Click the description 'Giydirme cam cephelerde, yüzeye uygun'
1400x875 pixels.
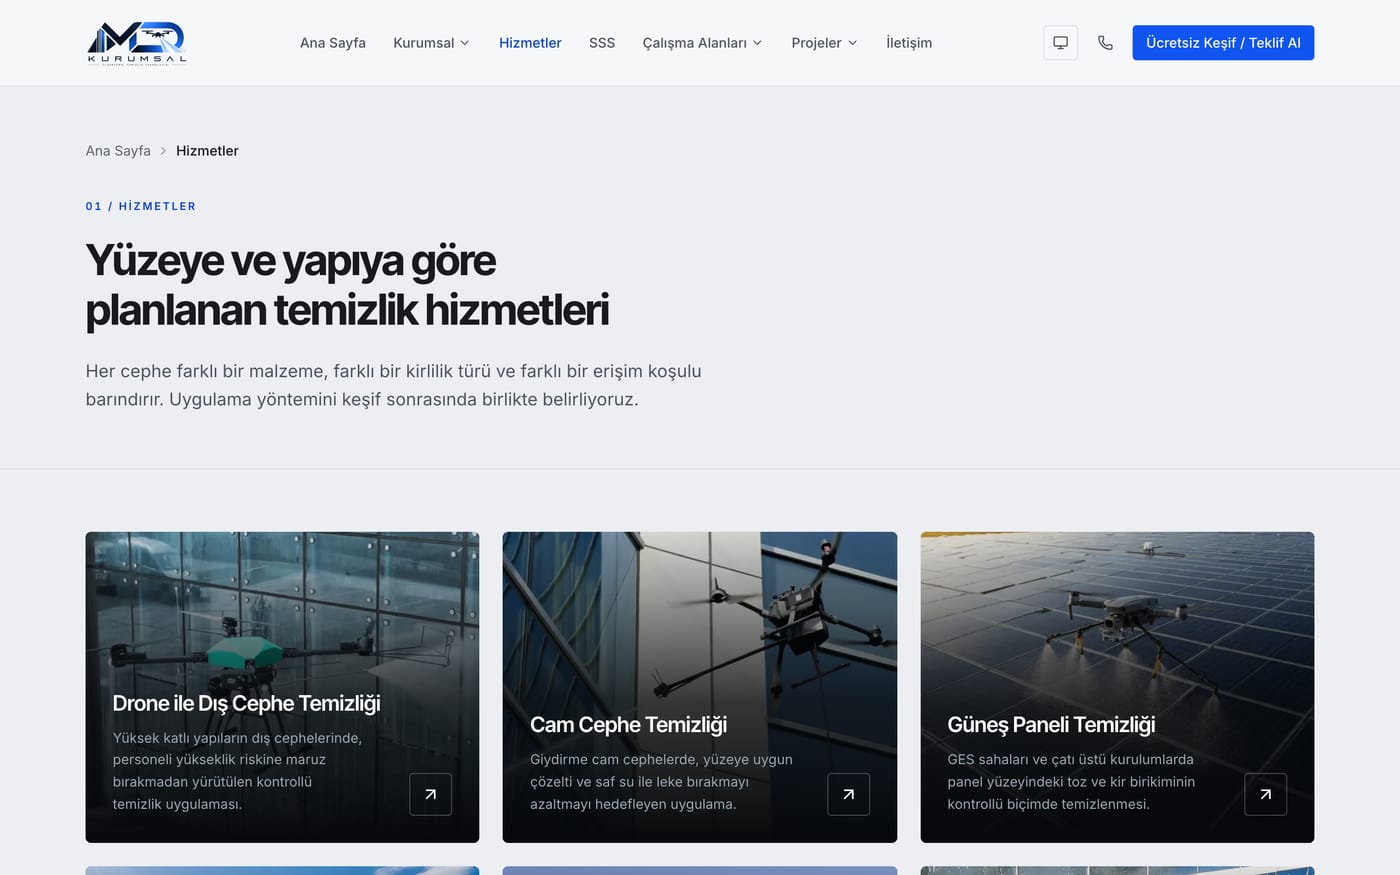(661, 782)
